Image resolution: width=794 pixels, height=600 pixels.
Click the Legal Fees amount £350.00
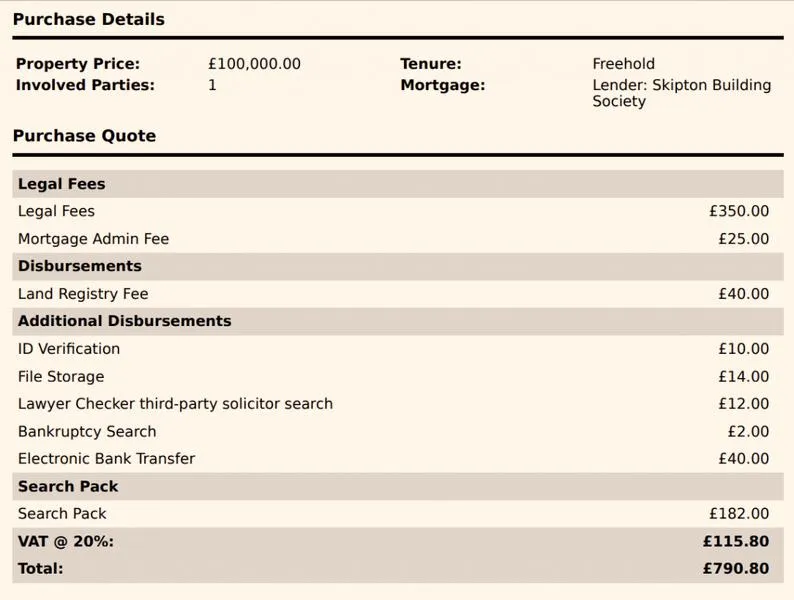coord(739,211)
